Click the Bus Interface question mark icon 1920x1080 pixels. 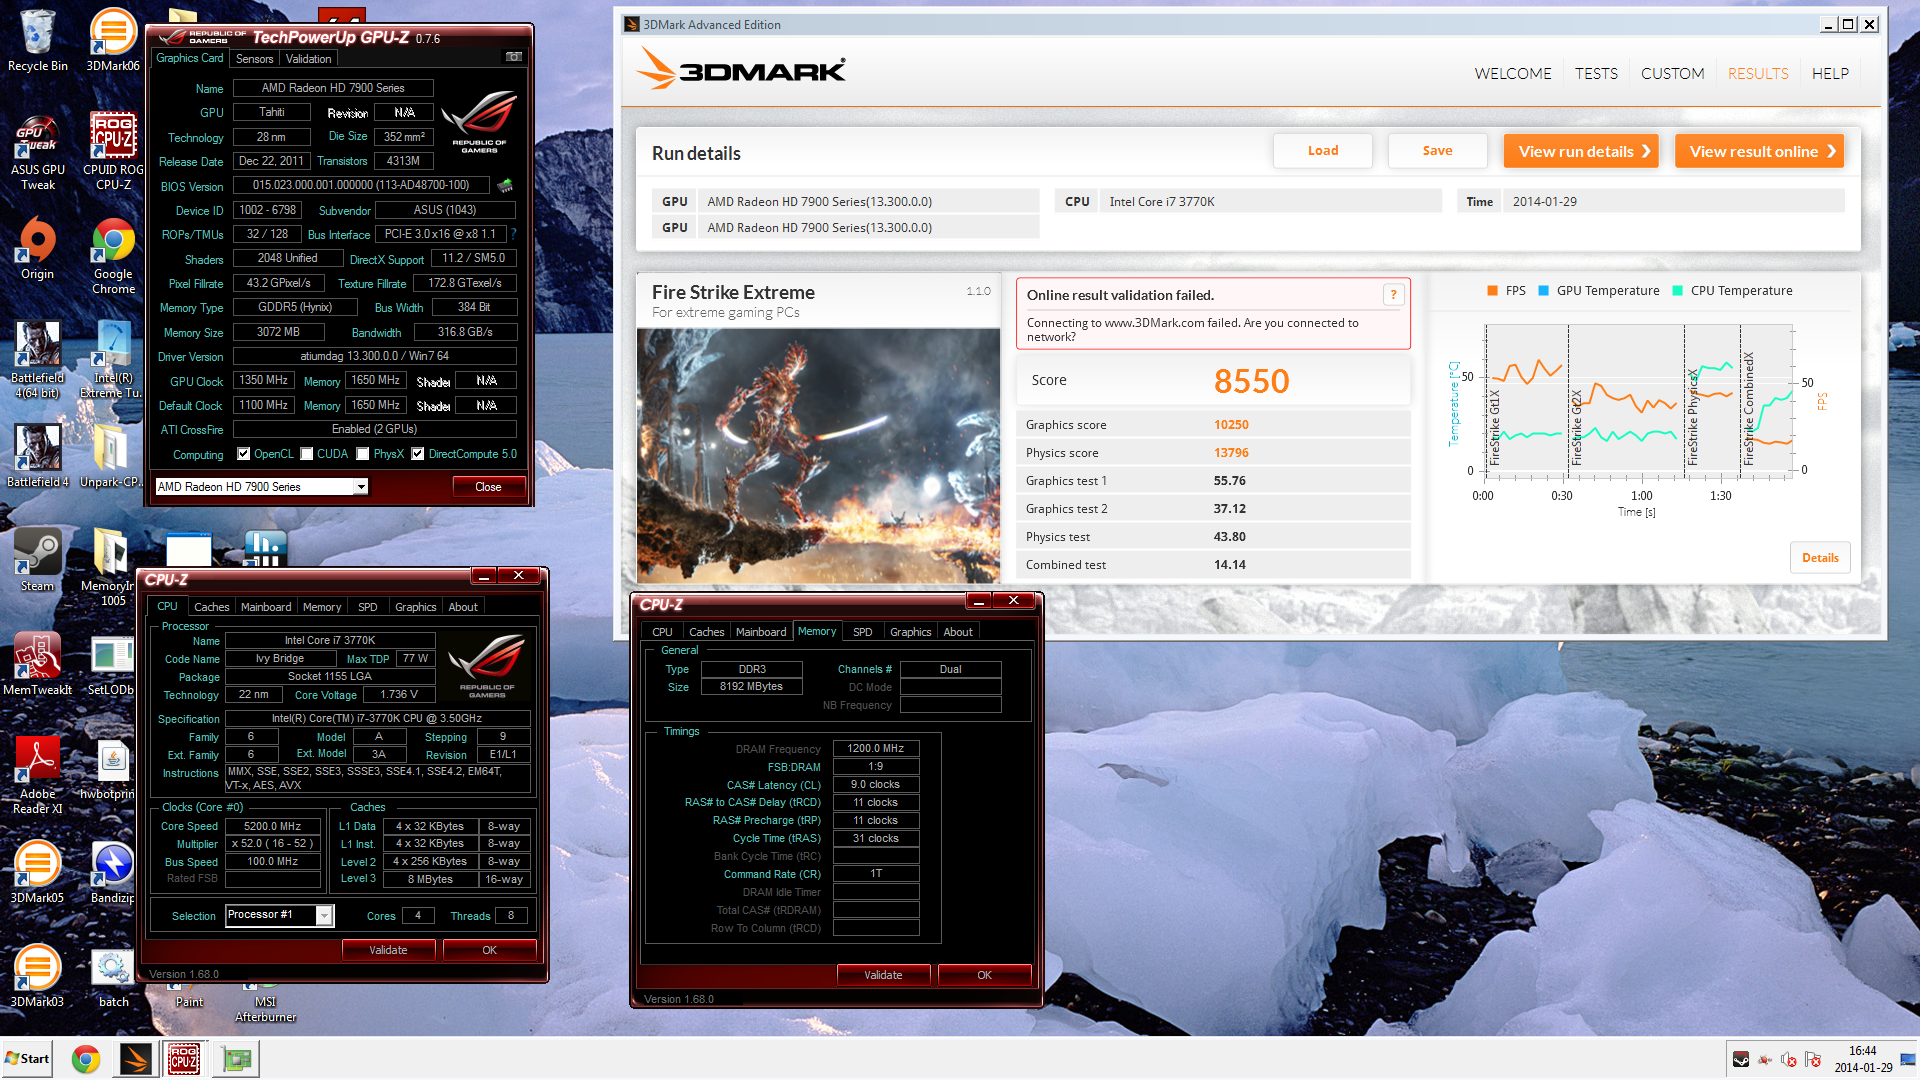tap(514, 234)
